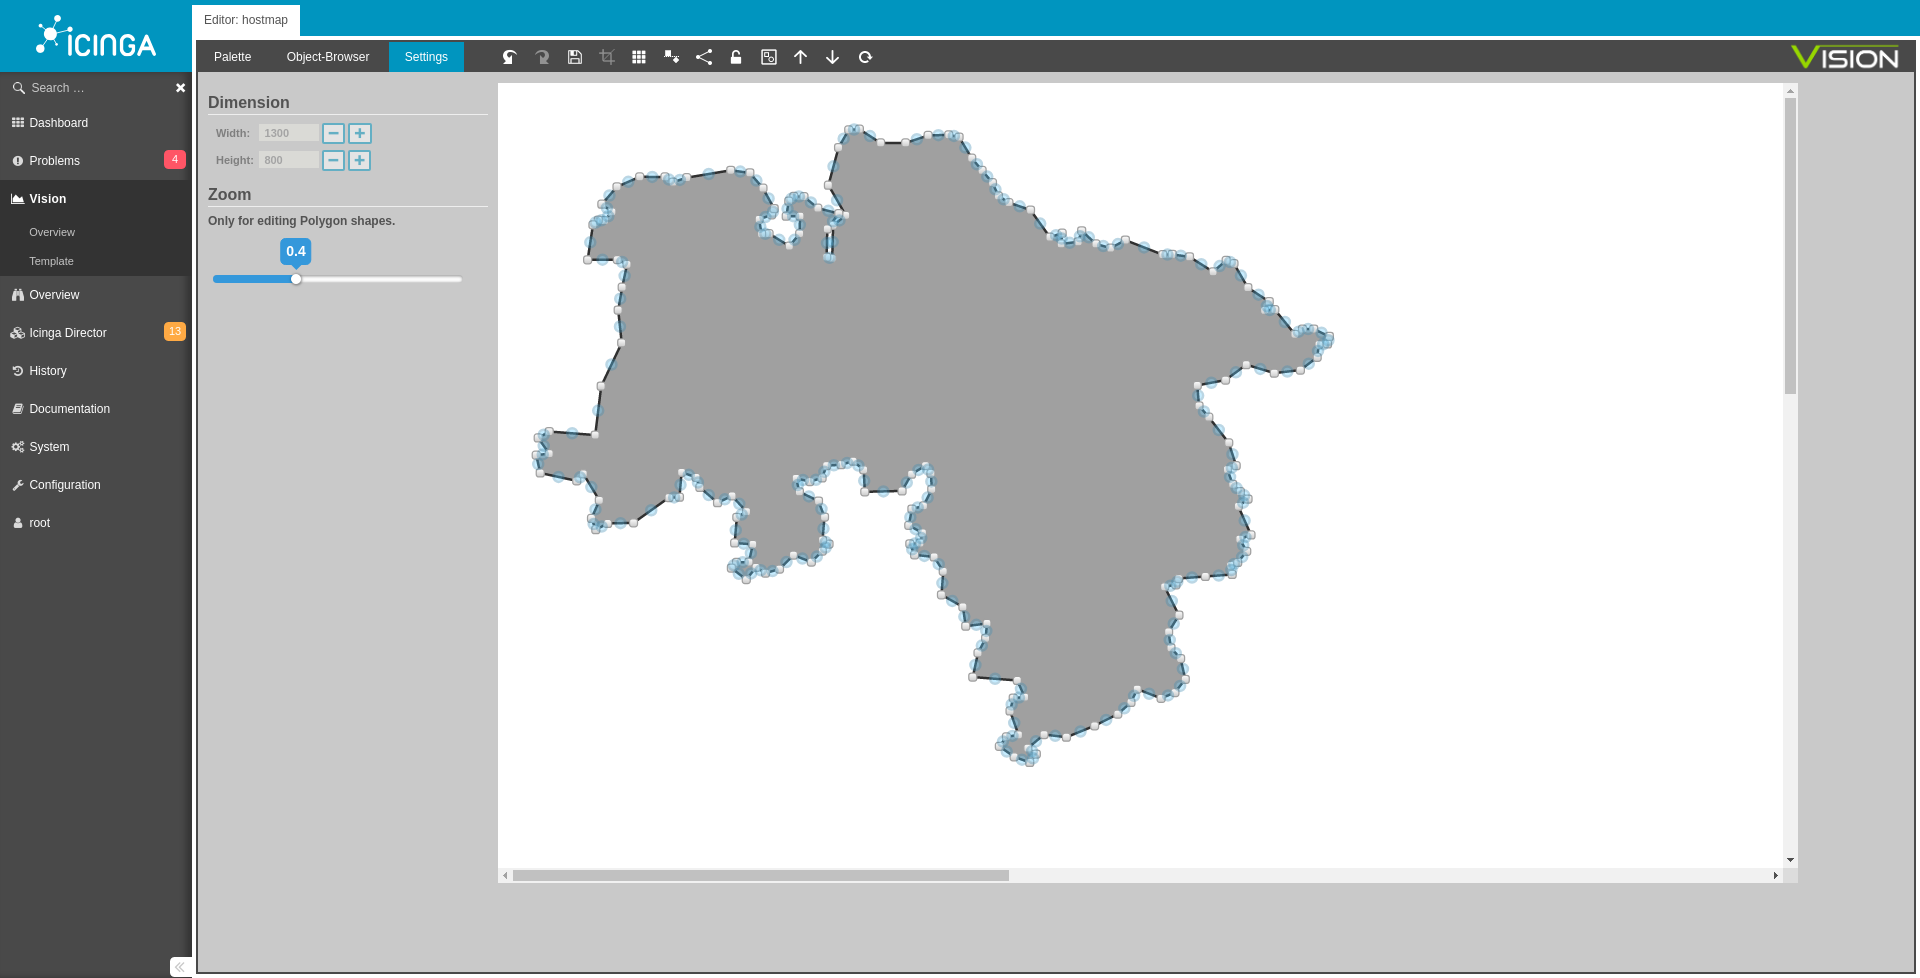
Task: Click the undo arrow in the toolbar
Action: [x=510, y=57]
